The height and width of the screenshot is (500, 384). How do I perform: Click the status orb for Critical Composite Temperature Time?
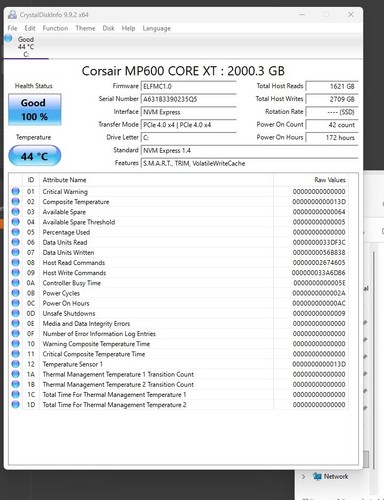15,354
